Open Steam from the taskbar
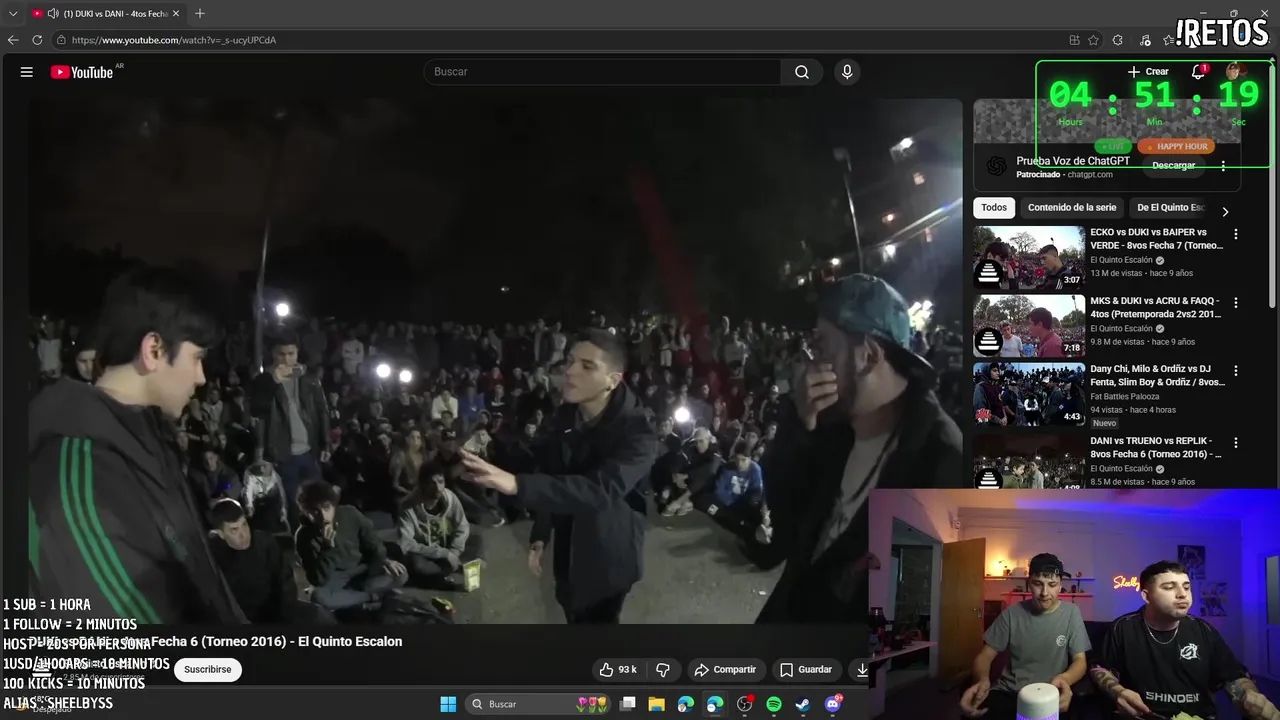 pyautogui.click(x=802, y=704)
